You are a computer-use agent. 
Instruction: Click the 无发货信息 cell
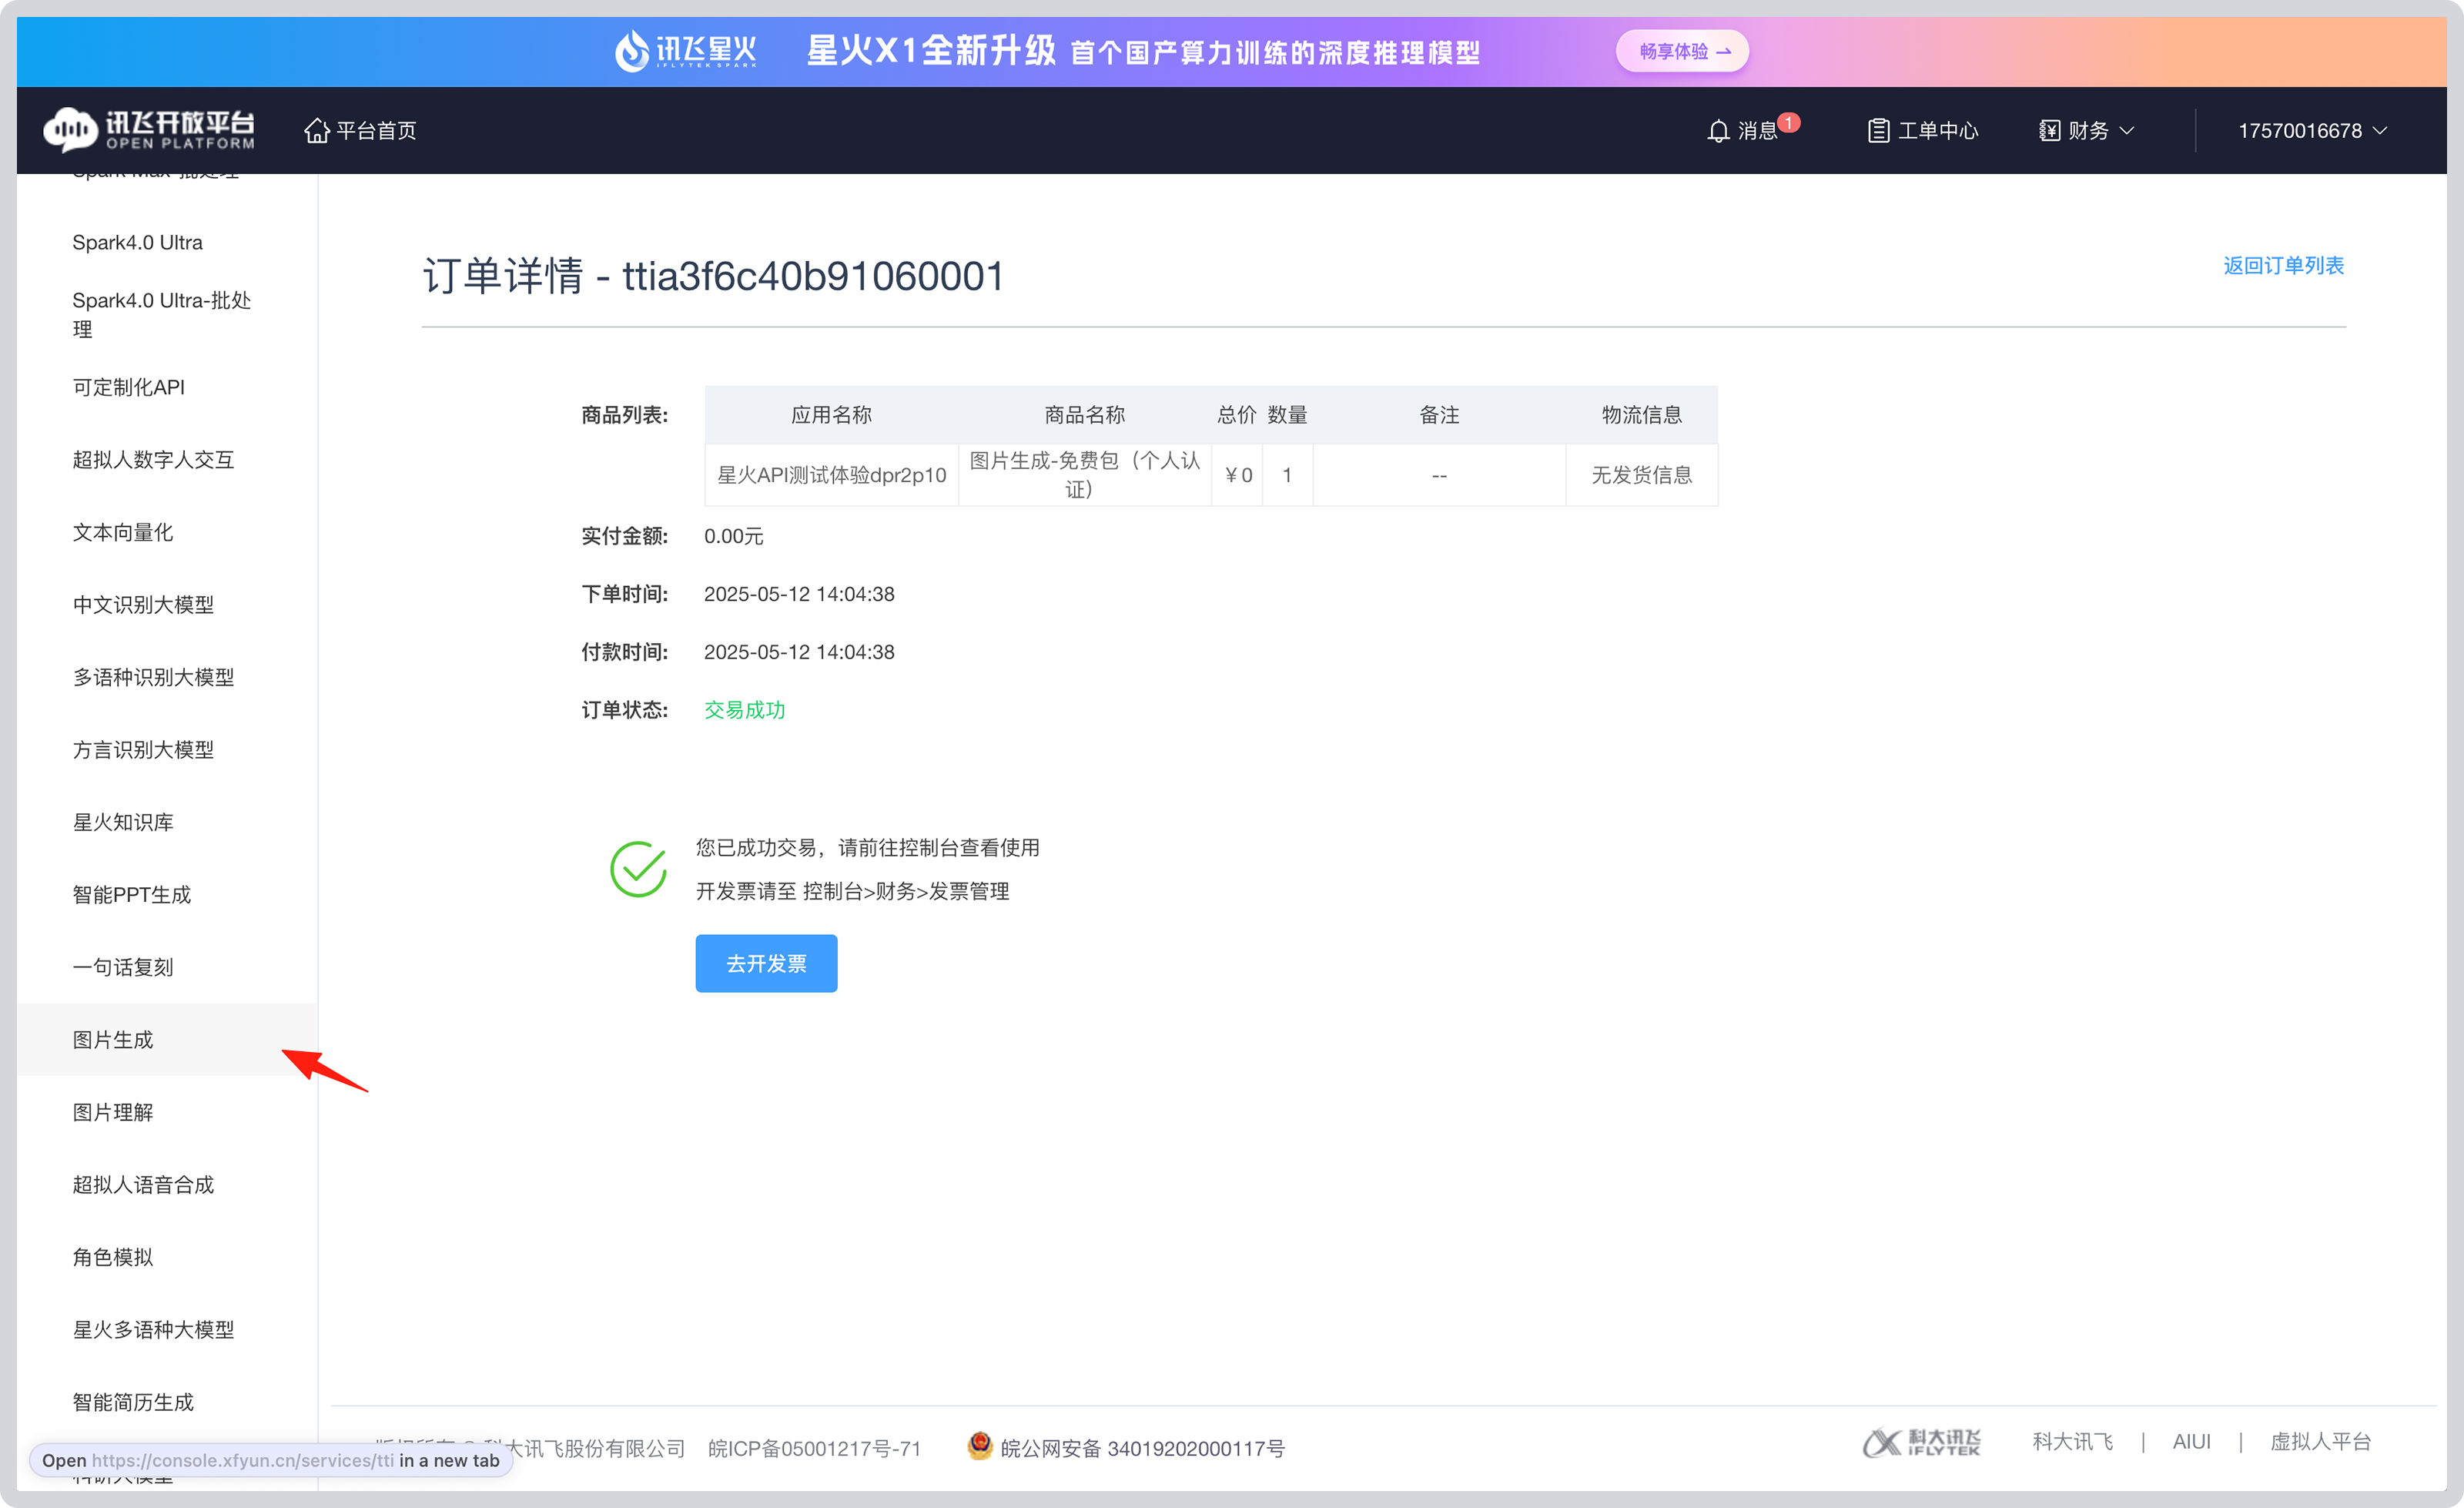tap(1641, 475)
